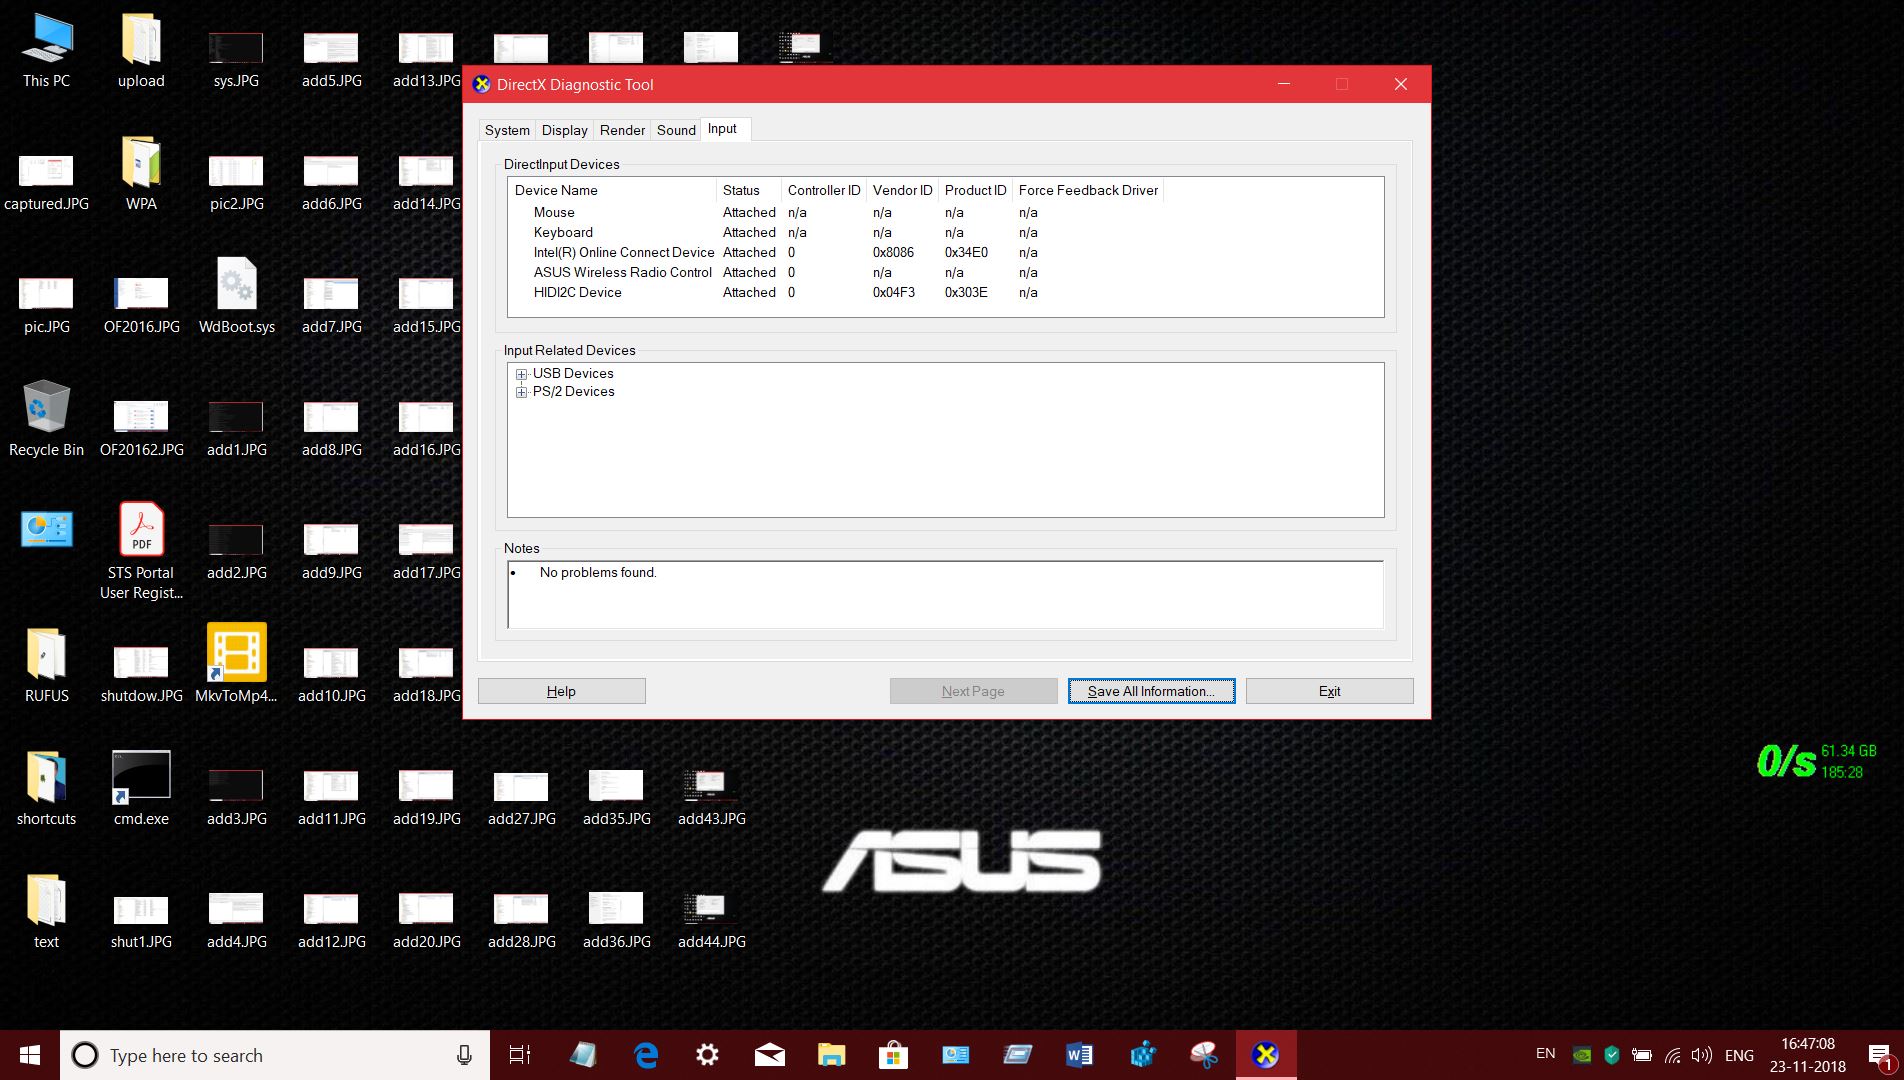
Task: Open the Windows Start menu
Action: click(30, 1055)
